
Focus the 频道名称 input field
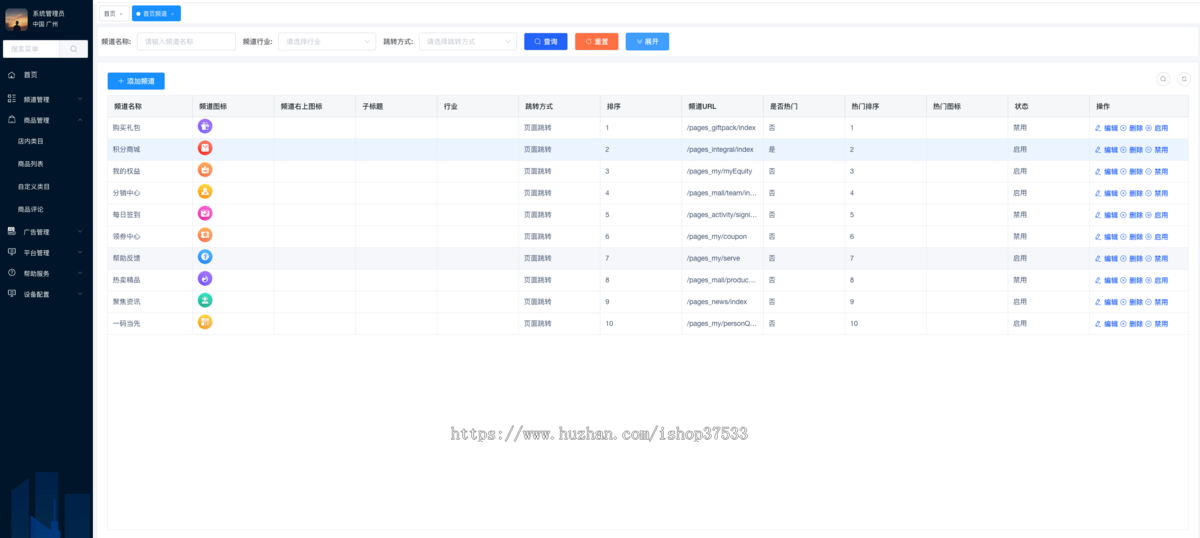tap(186, 42)
